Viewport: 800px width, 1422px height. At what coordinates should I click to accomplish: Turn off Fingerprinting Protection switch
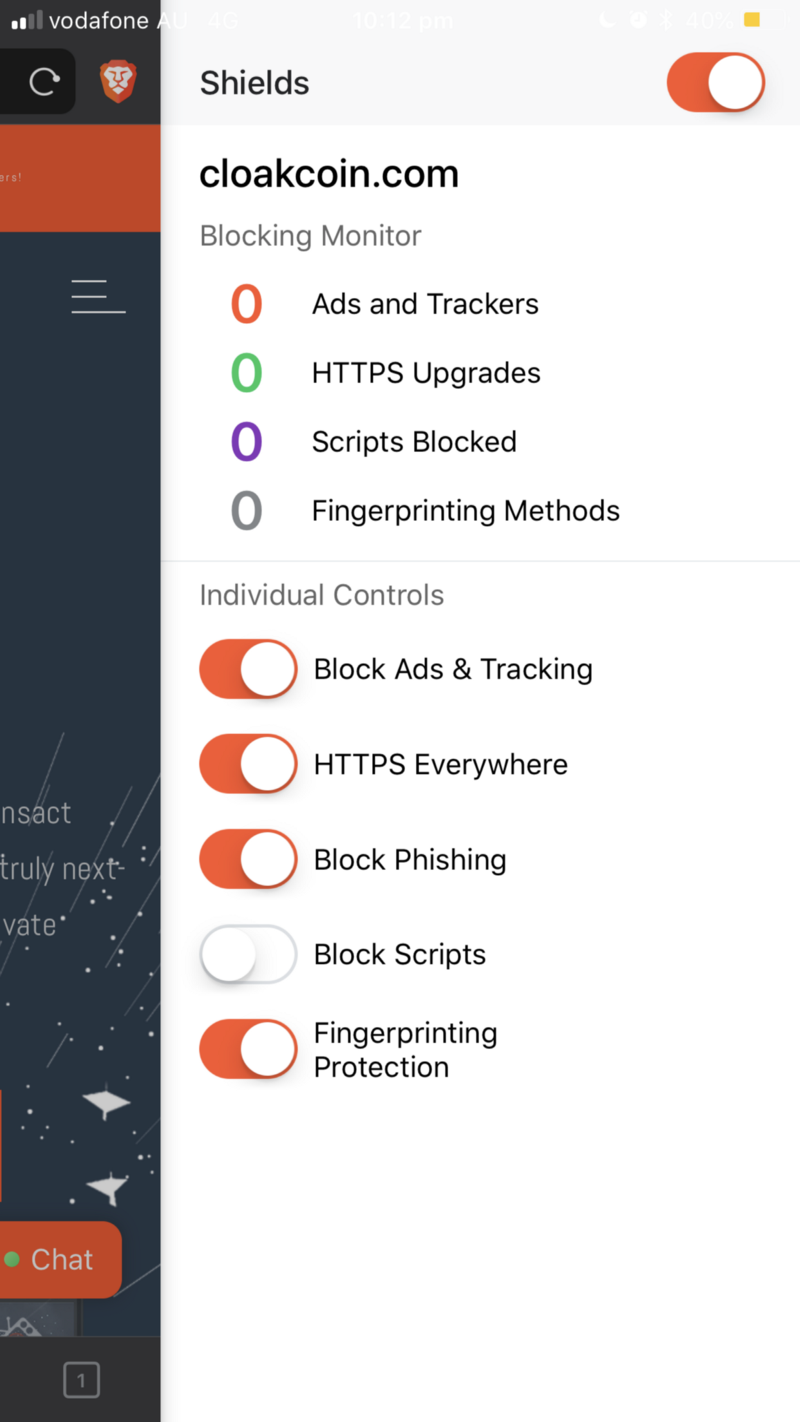click(x=248, y=1049)
